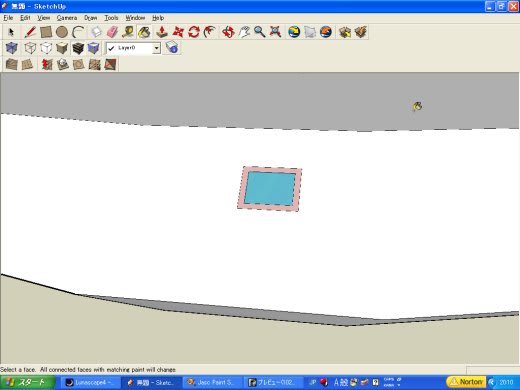The width and height of the screenshot is (520, 390).
Task: Enable Shaded with Textures display mode
Action: tap(78, 48)
